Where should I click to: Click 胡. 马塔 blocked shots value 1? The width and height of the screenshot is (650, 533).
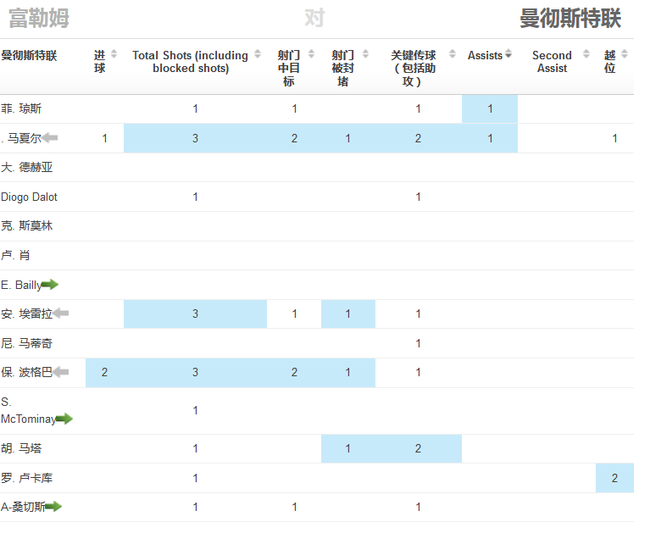pos(348,448)
